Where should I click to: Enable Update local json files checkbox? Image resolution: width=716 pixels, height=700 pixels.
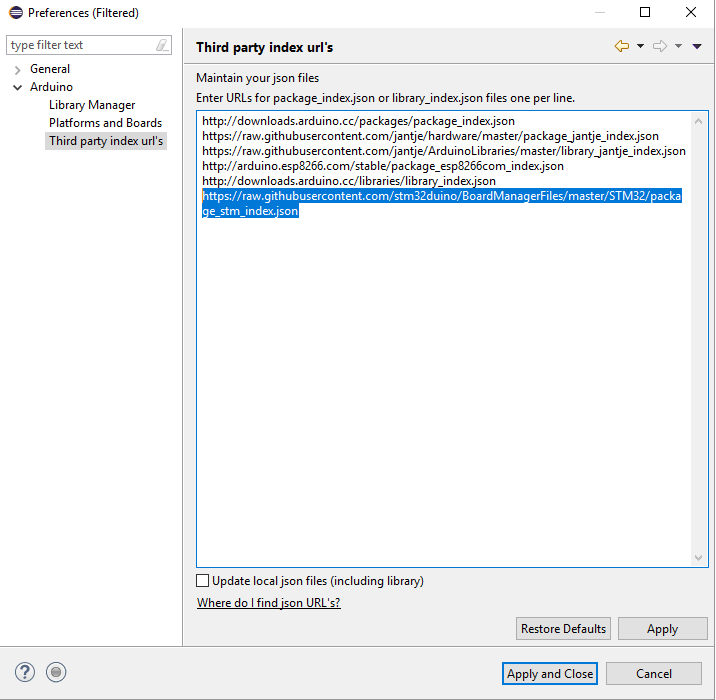click(203, 581)
